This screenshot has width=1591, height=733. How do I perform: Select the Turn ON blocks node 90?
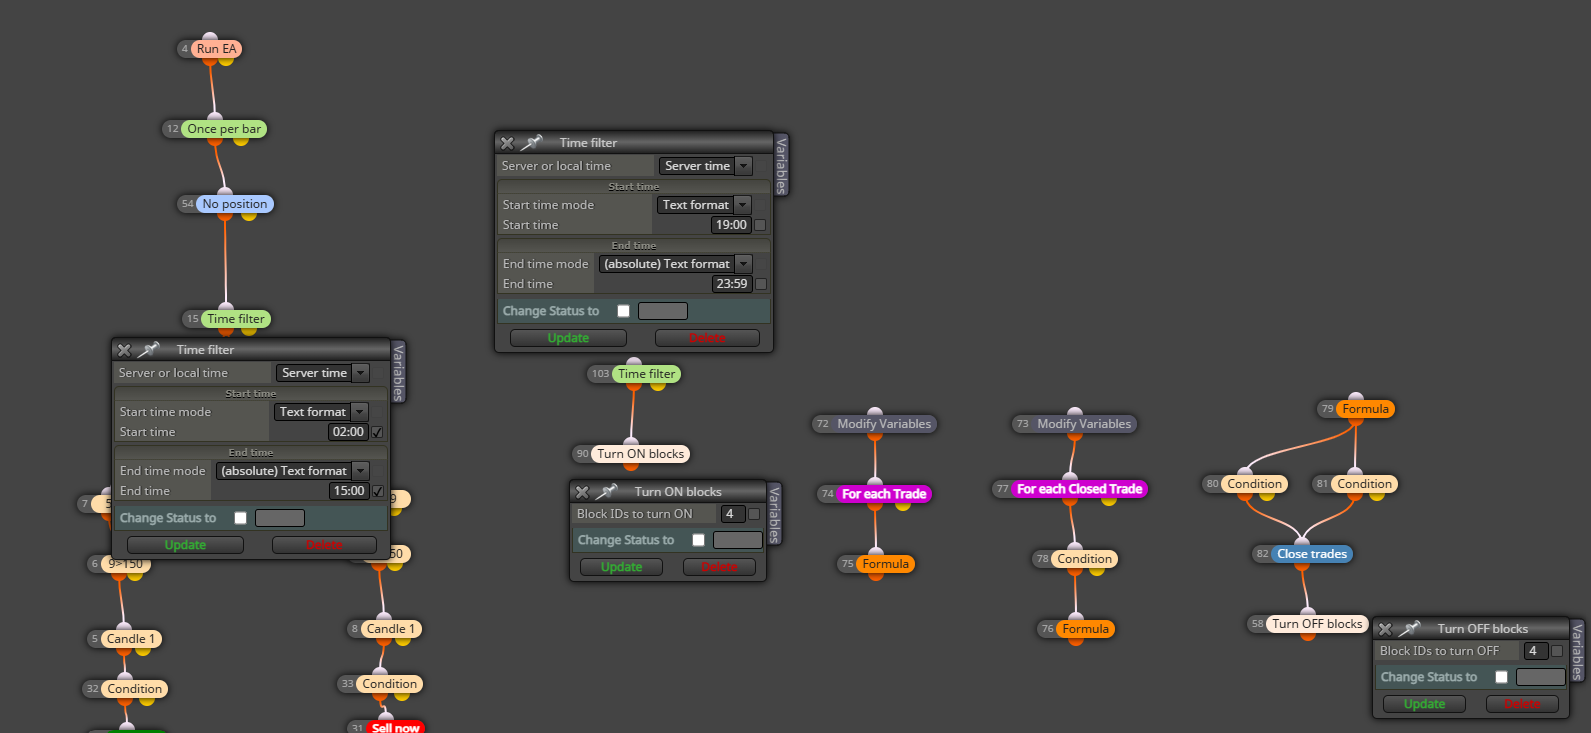(x=640, y=454)
